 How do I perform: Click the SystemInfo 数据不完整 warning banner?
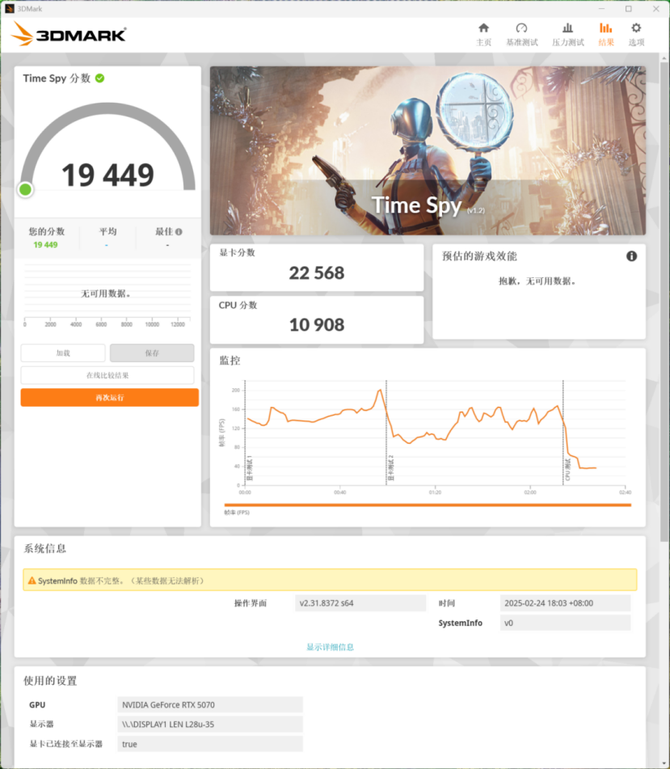330,580
